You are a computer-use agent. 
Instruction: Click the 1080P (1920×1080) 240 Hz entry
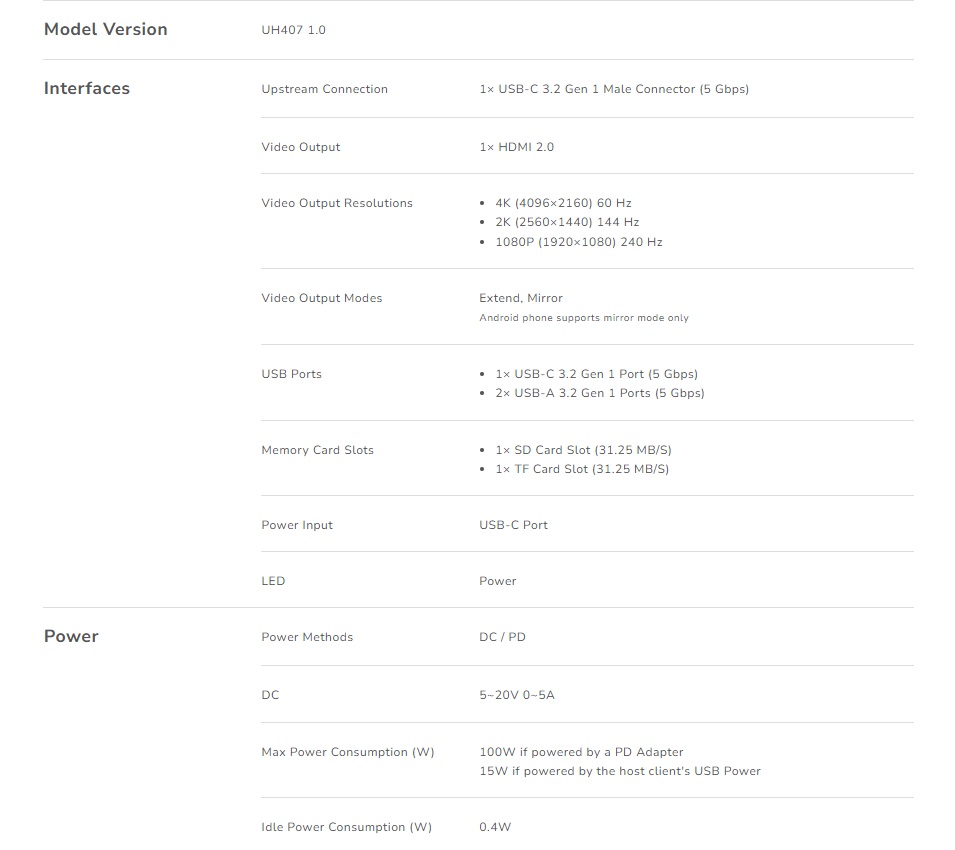(578, 242)
